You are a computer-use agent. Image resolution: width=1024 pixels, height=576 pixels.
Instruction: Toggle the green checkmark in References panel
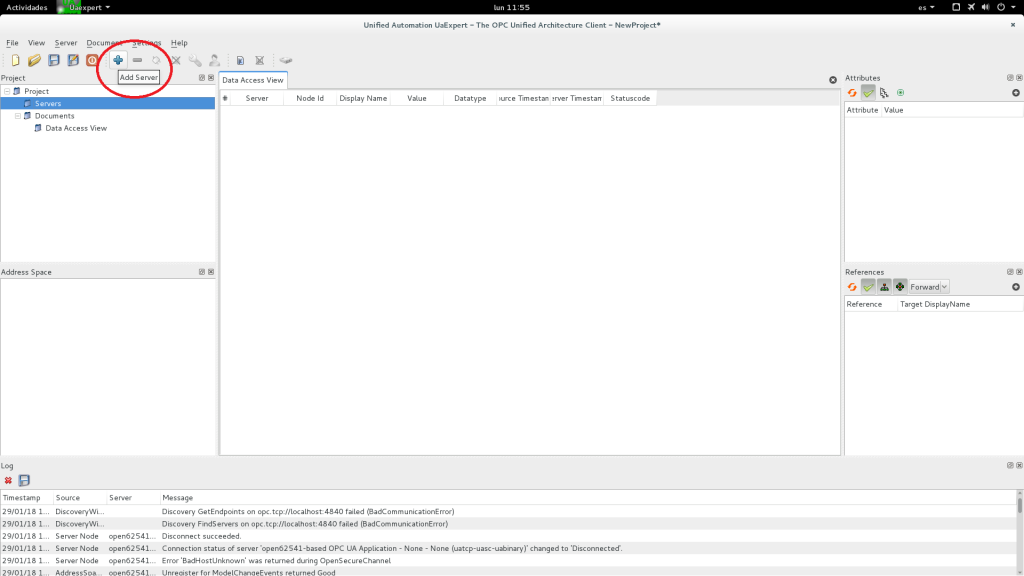pos(868,287)
